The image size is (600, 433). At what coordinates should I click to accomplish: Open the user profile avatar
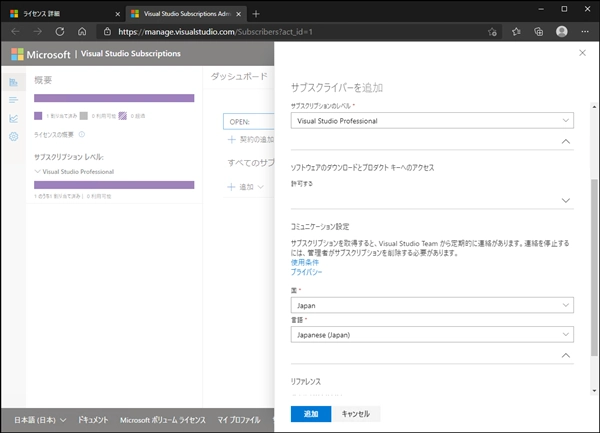click(561, 32)
